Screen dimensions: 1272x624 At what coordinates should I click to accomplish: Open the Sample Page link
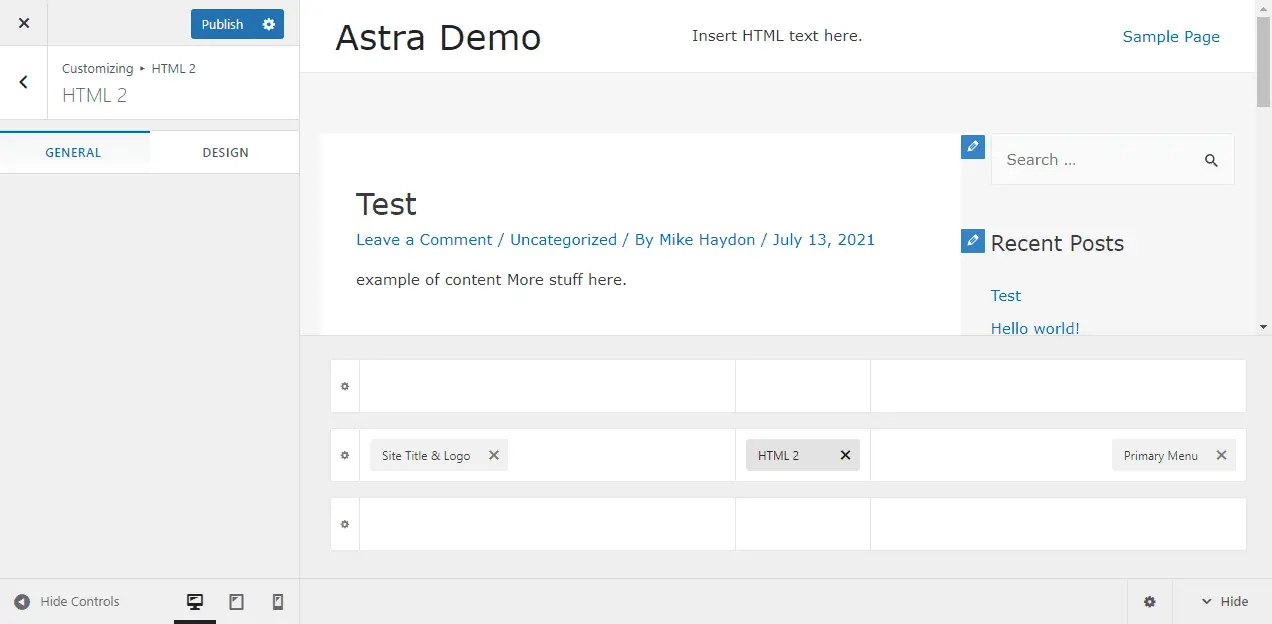pyautogui.click(x=1171, y=36)
